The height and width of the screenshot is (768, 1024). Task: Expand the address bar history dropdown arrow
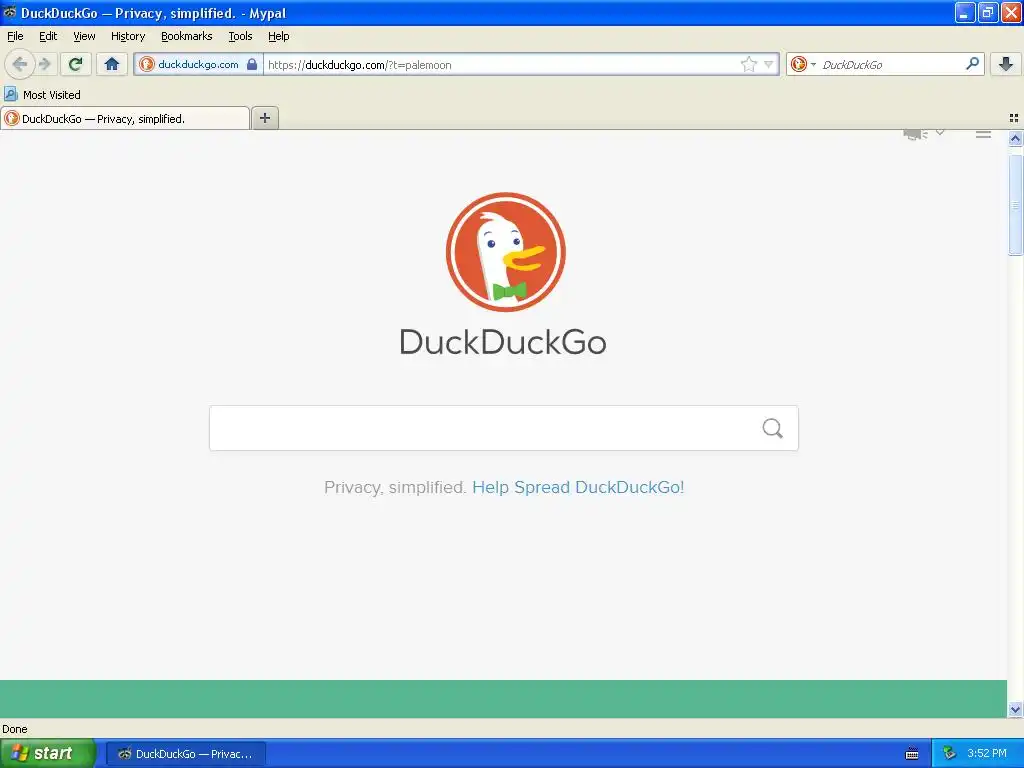click(769, 64)
